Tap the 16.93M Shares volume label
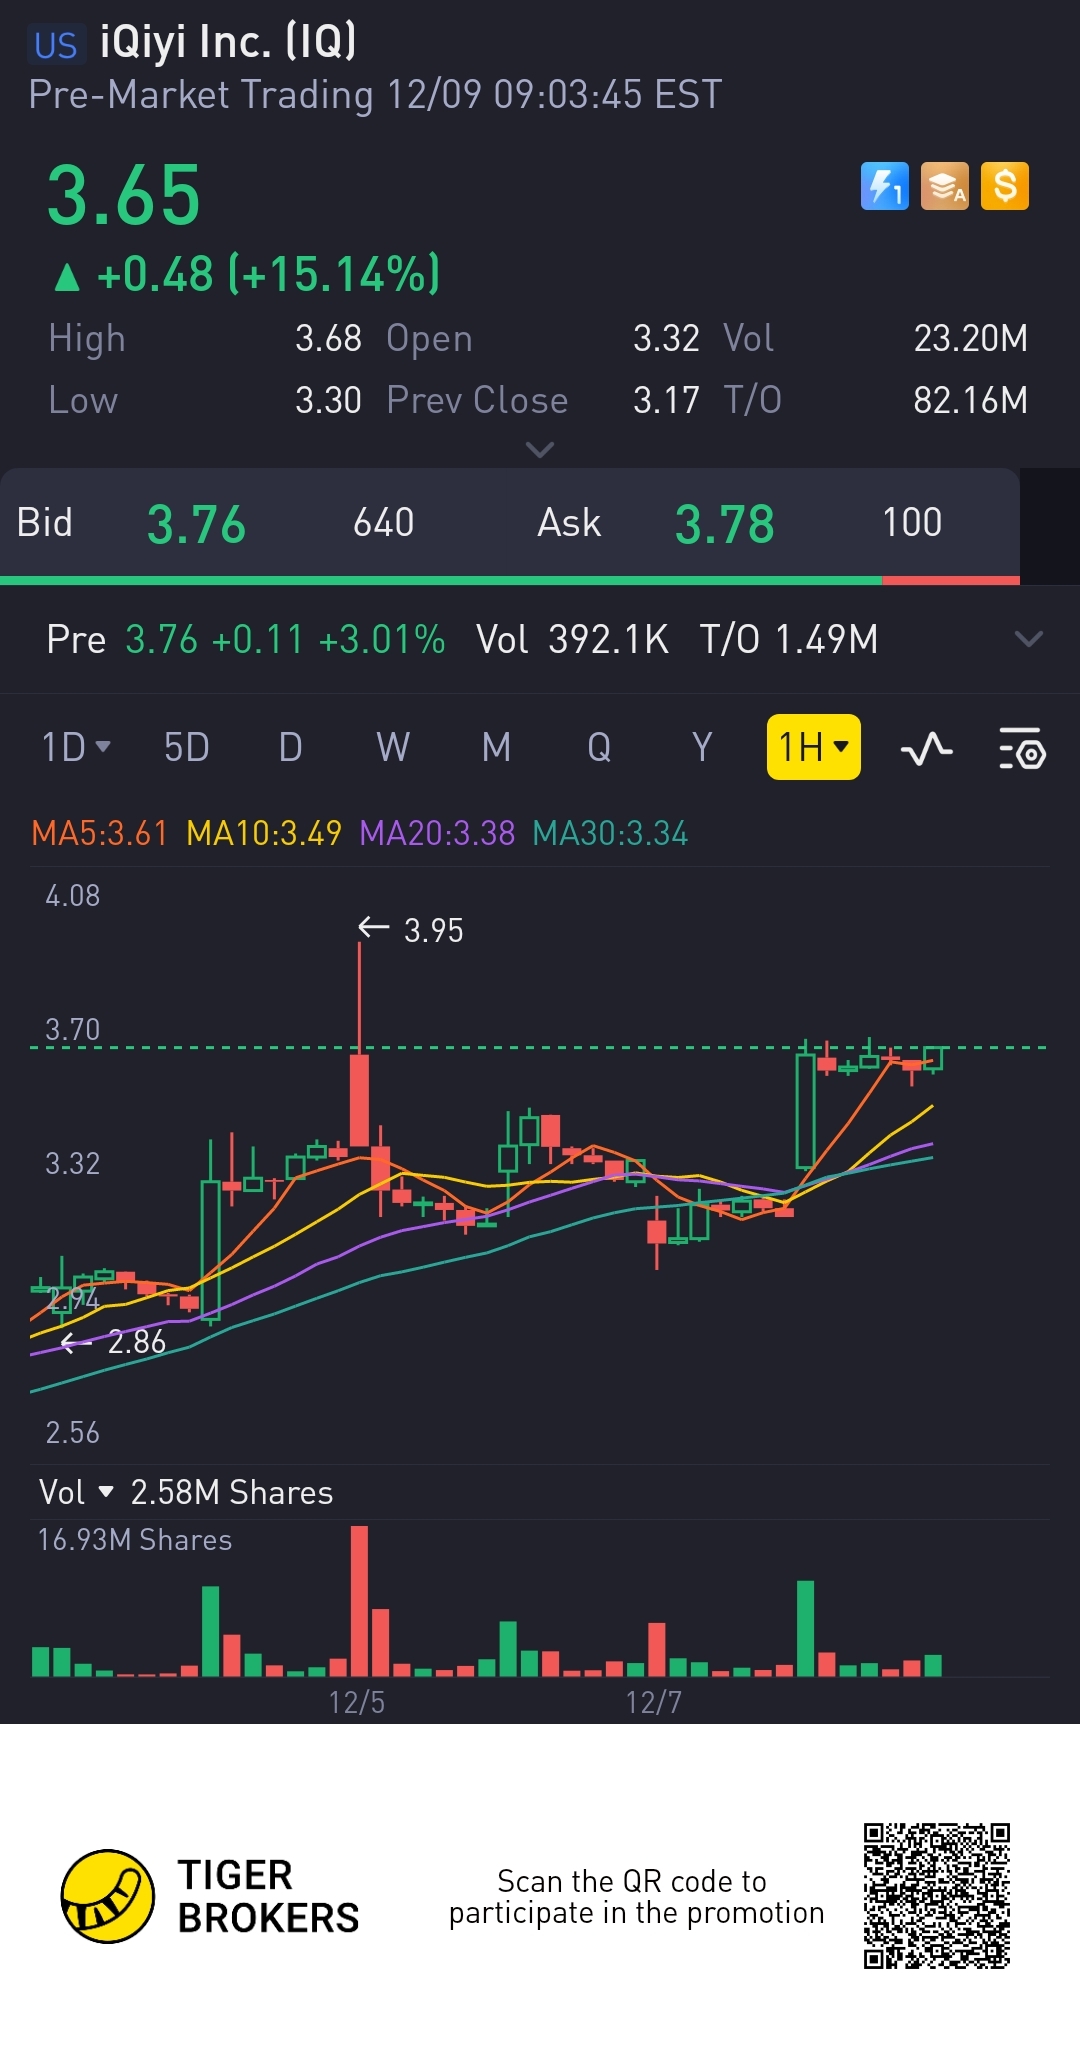Image resolution: width=1080 pixels, height=2069 pixels. [x=135, y=1539]
